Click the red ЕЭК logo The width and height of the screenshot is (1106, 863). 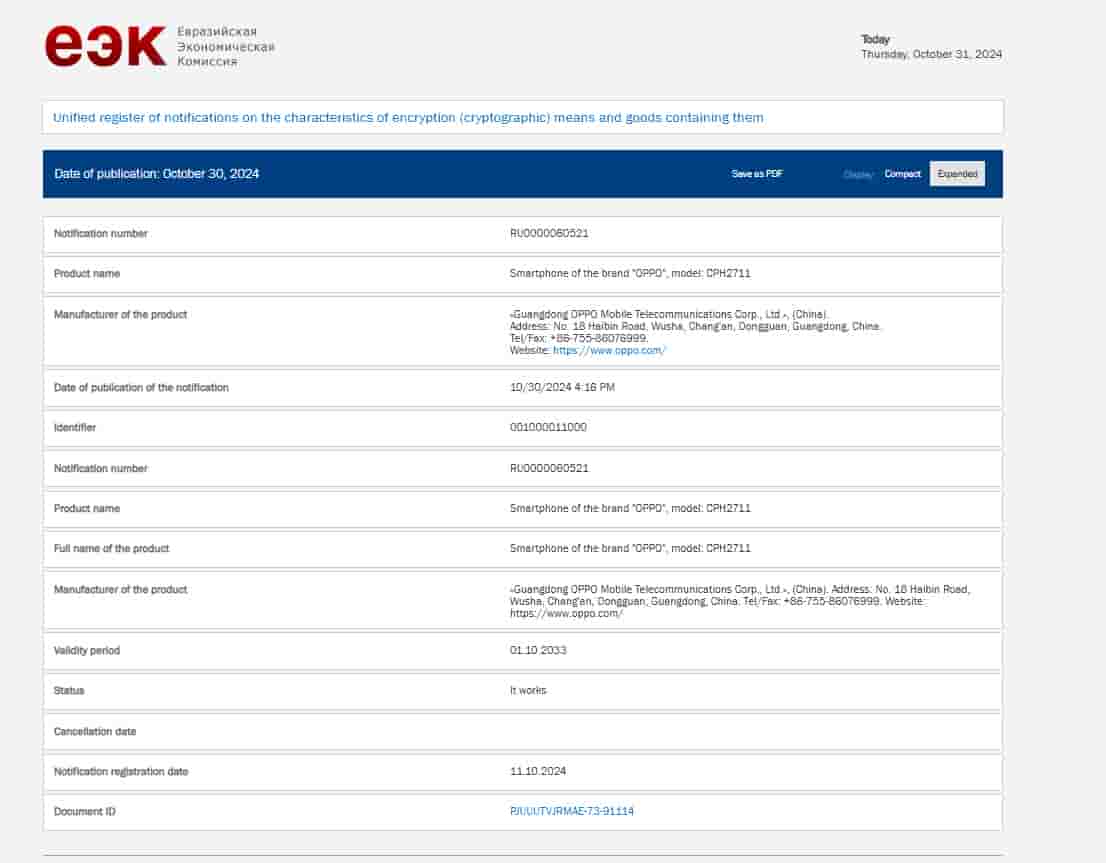coord(105,46)
